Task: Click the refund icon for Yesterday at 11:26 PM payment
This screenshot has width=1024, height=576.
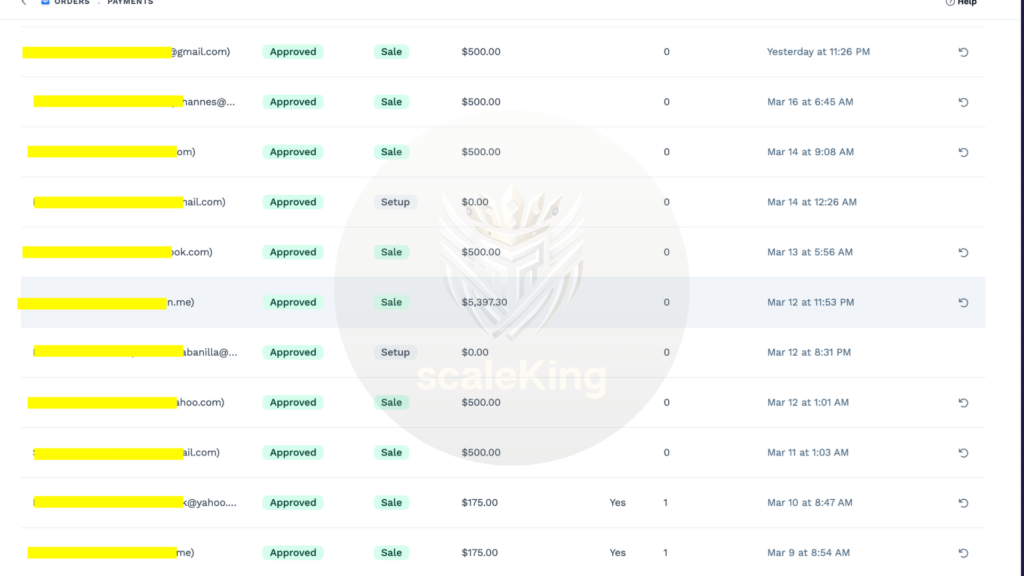Action: point(963,52)
